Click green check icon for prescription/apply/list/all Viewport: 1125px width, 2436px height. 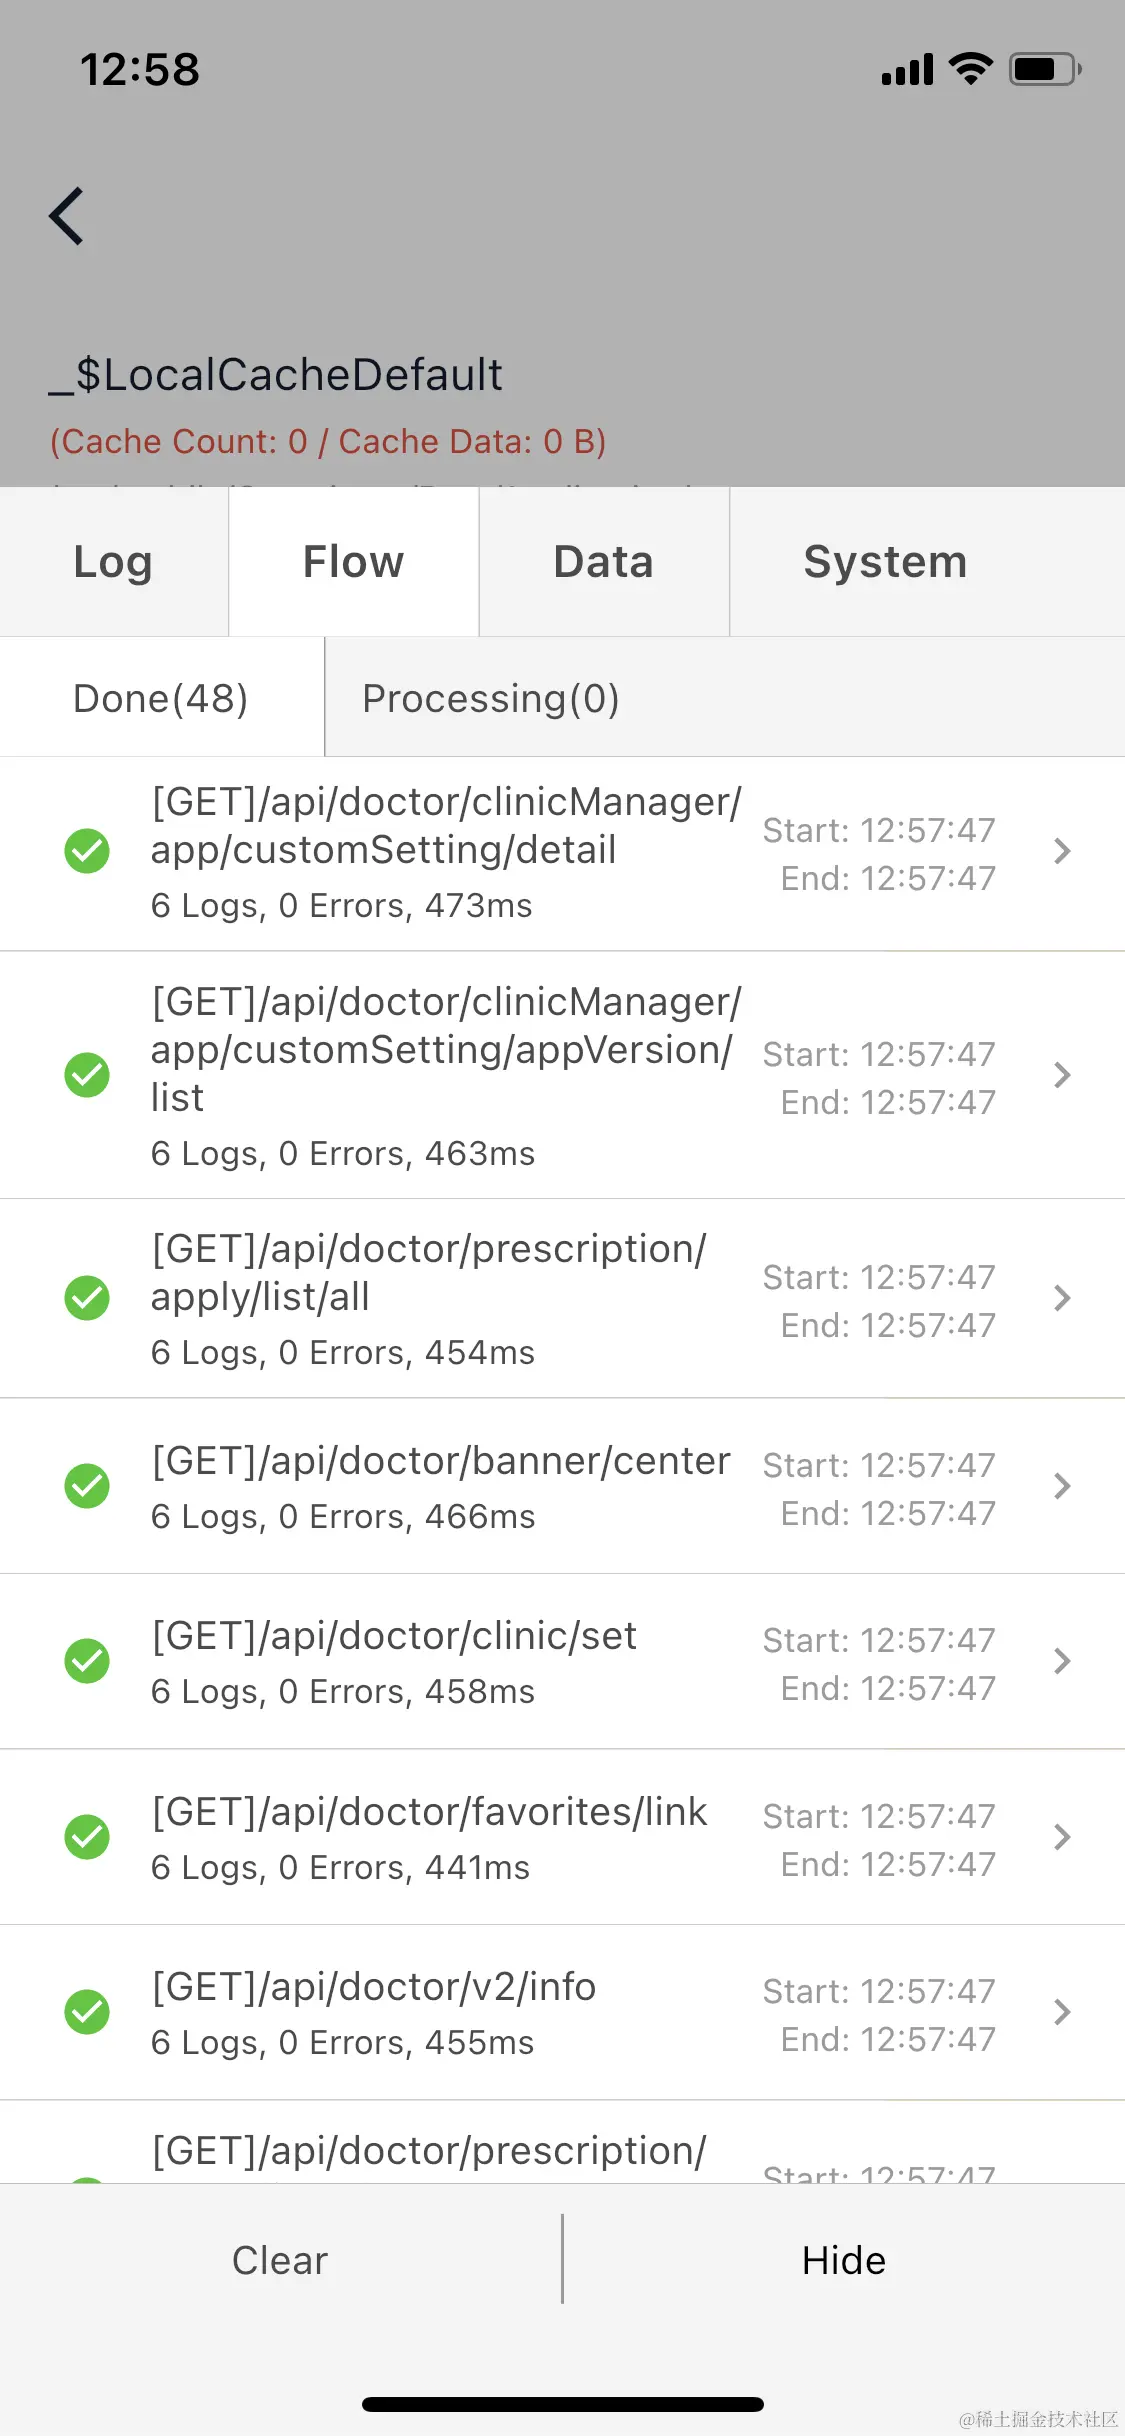[87, 1298]
